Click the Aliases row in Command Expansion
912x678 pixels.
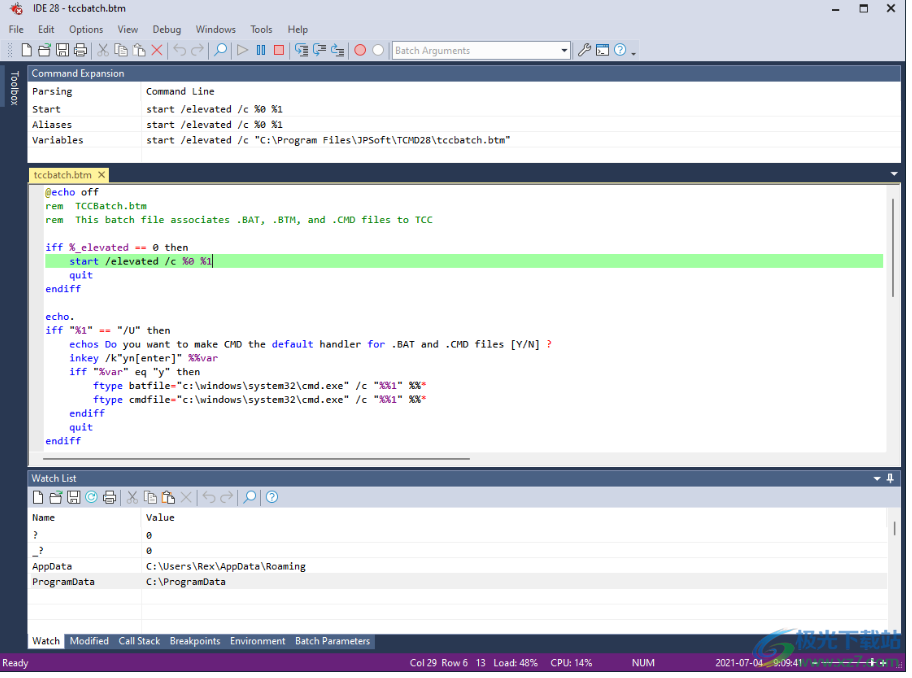click(x=464, y=125)
